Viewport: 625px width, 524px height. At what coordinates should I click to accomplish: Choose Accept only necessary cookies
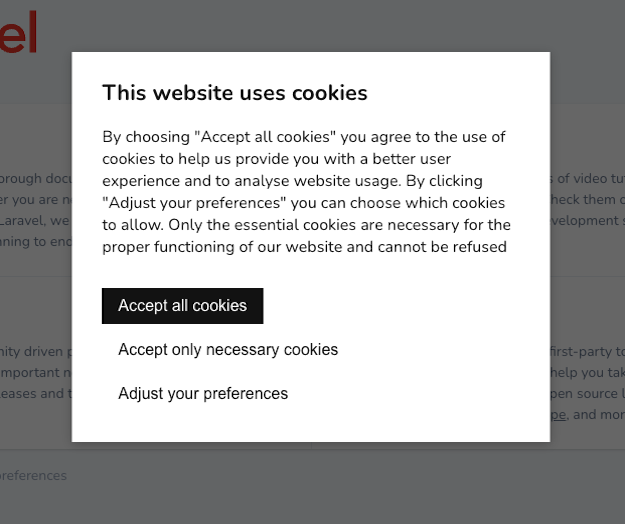click(228, 350)
